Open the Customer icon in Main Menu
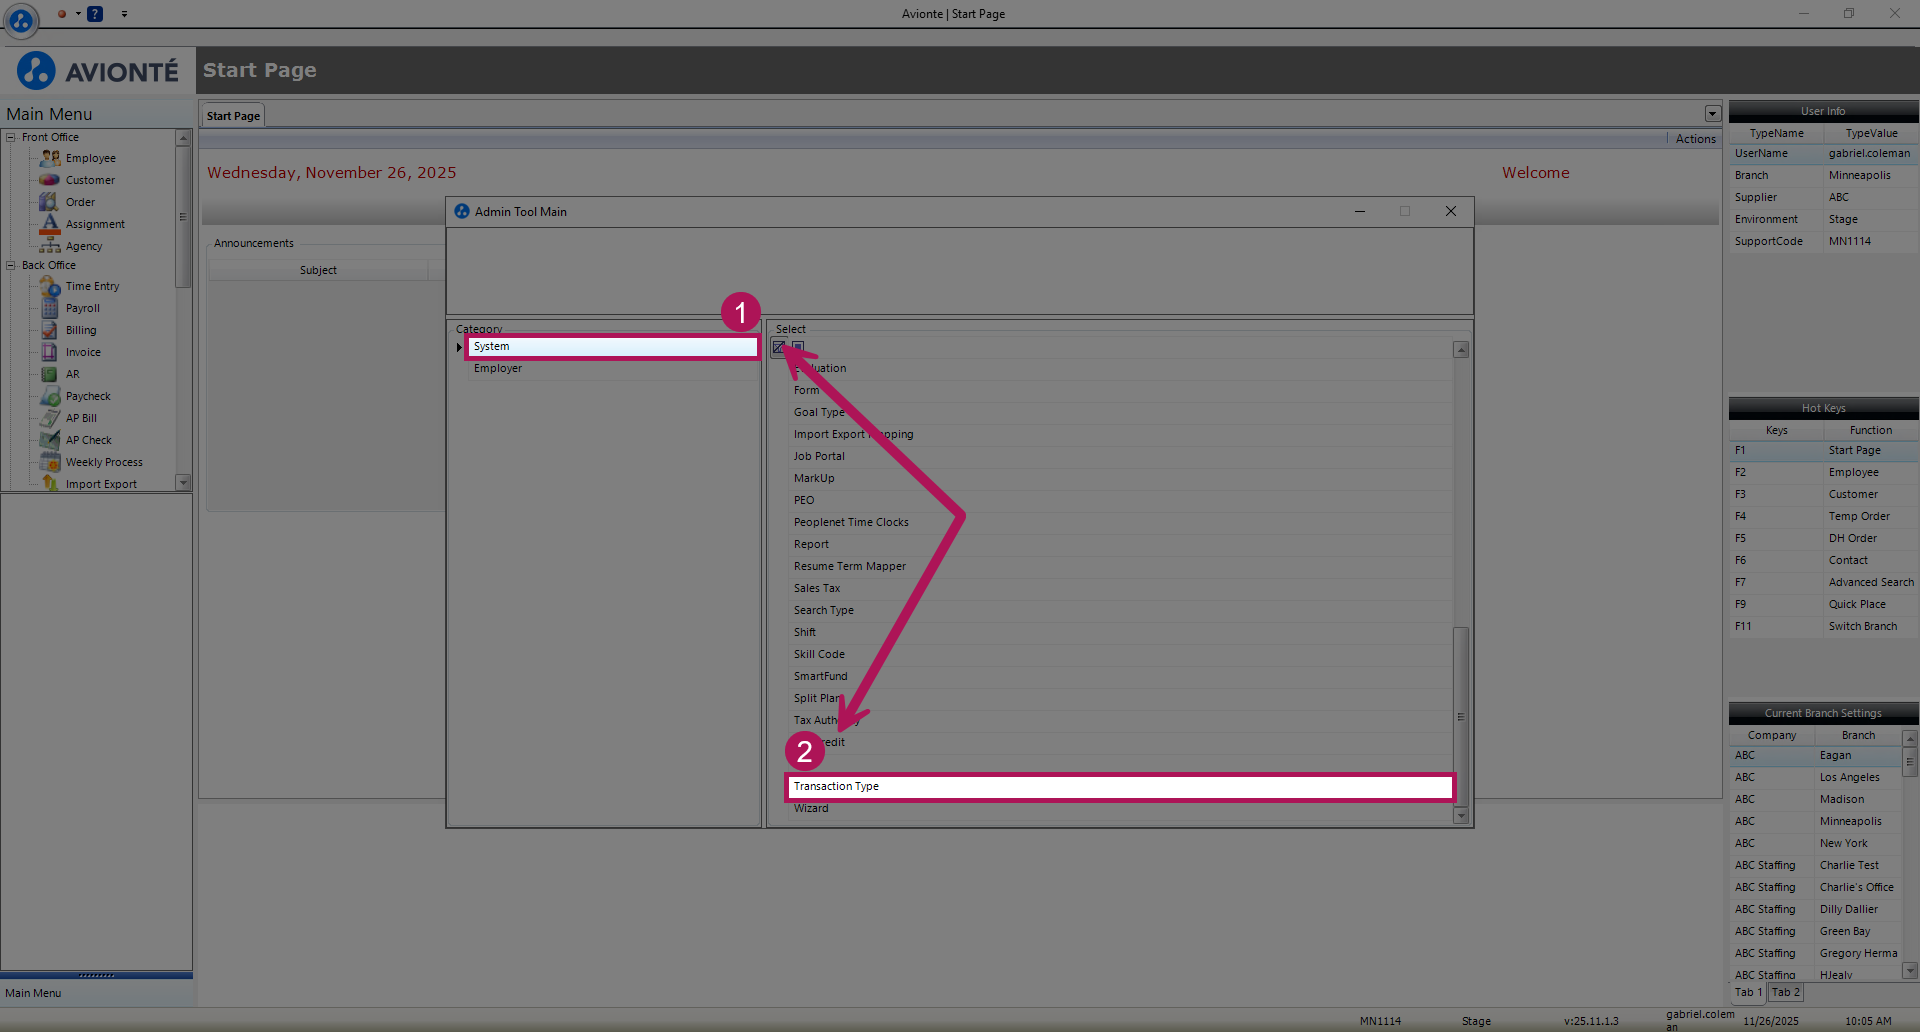The image size is (1920, 1032). pyautogui.click(x=50, y=180)
